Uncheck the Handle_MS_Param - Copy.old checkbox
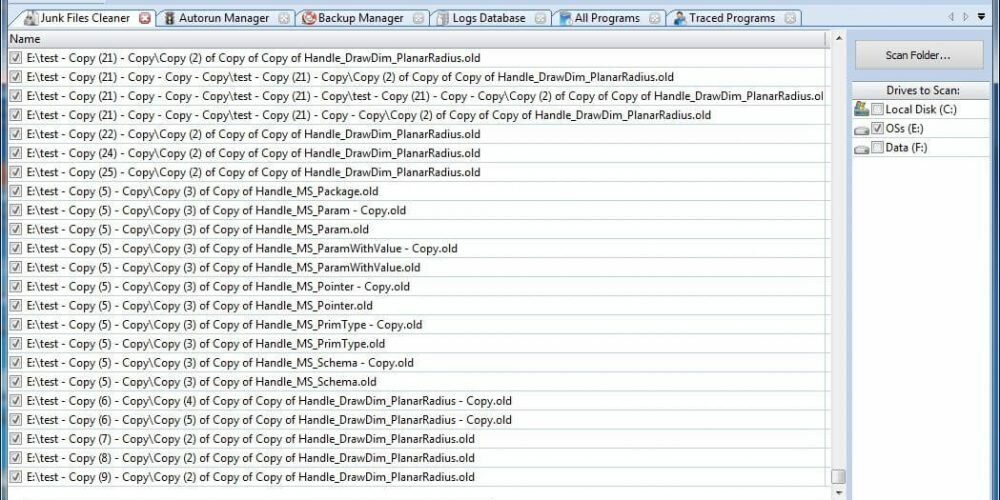The image size is (1000, 500). pyautogui.click(x=16, y=210)
